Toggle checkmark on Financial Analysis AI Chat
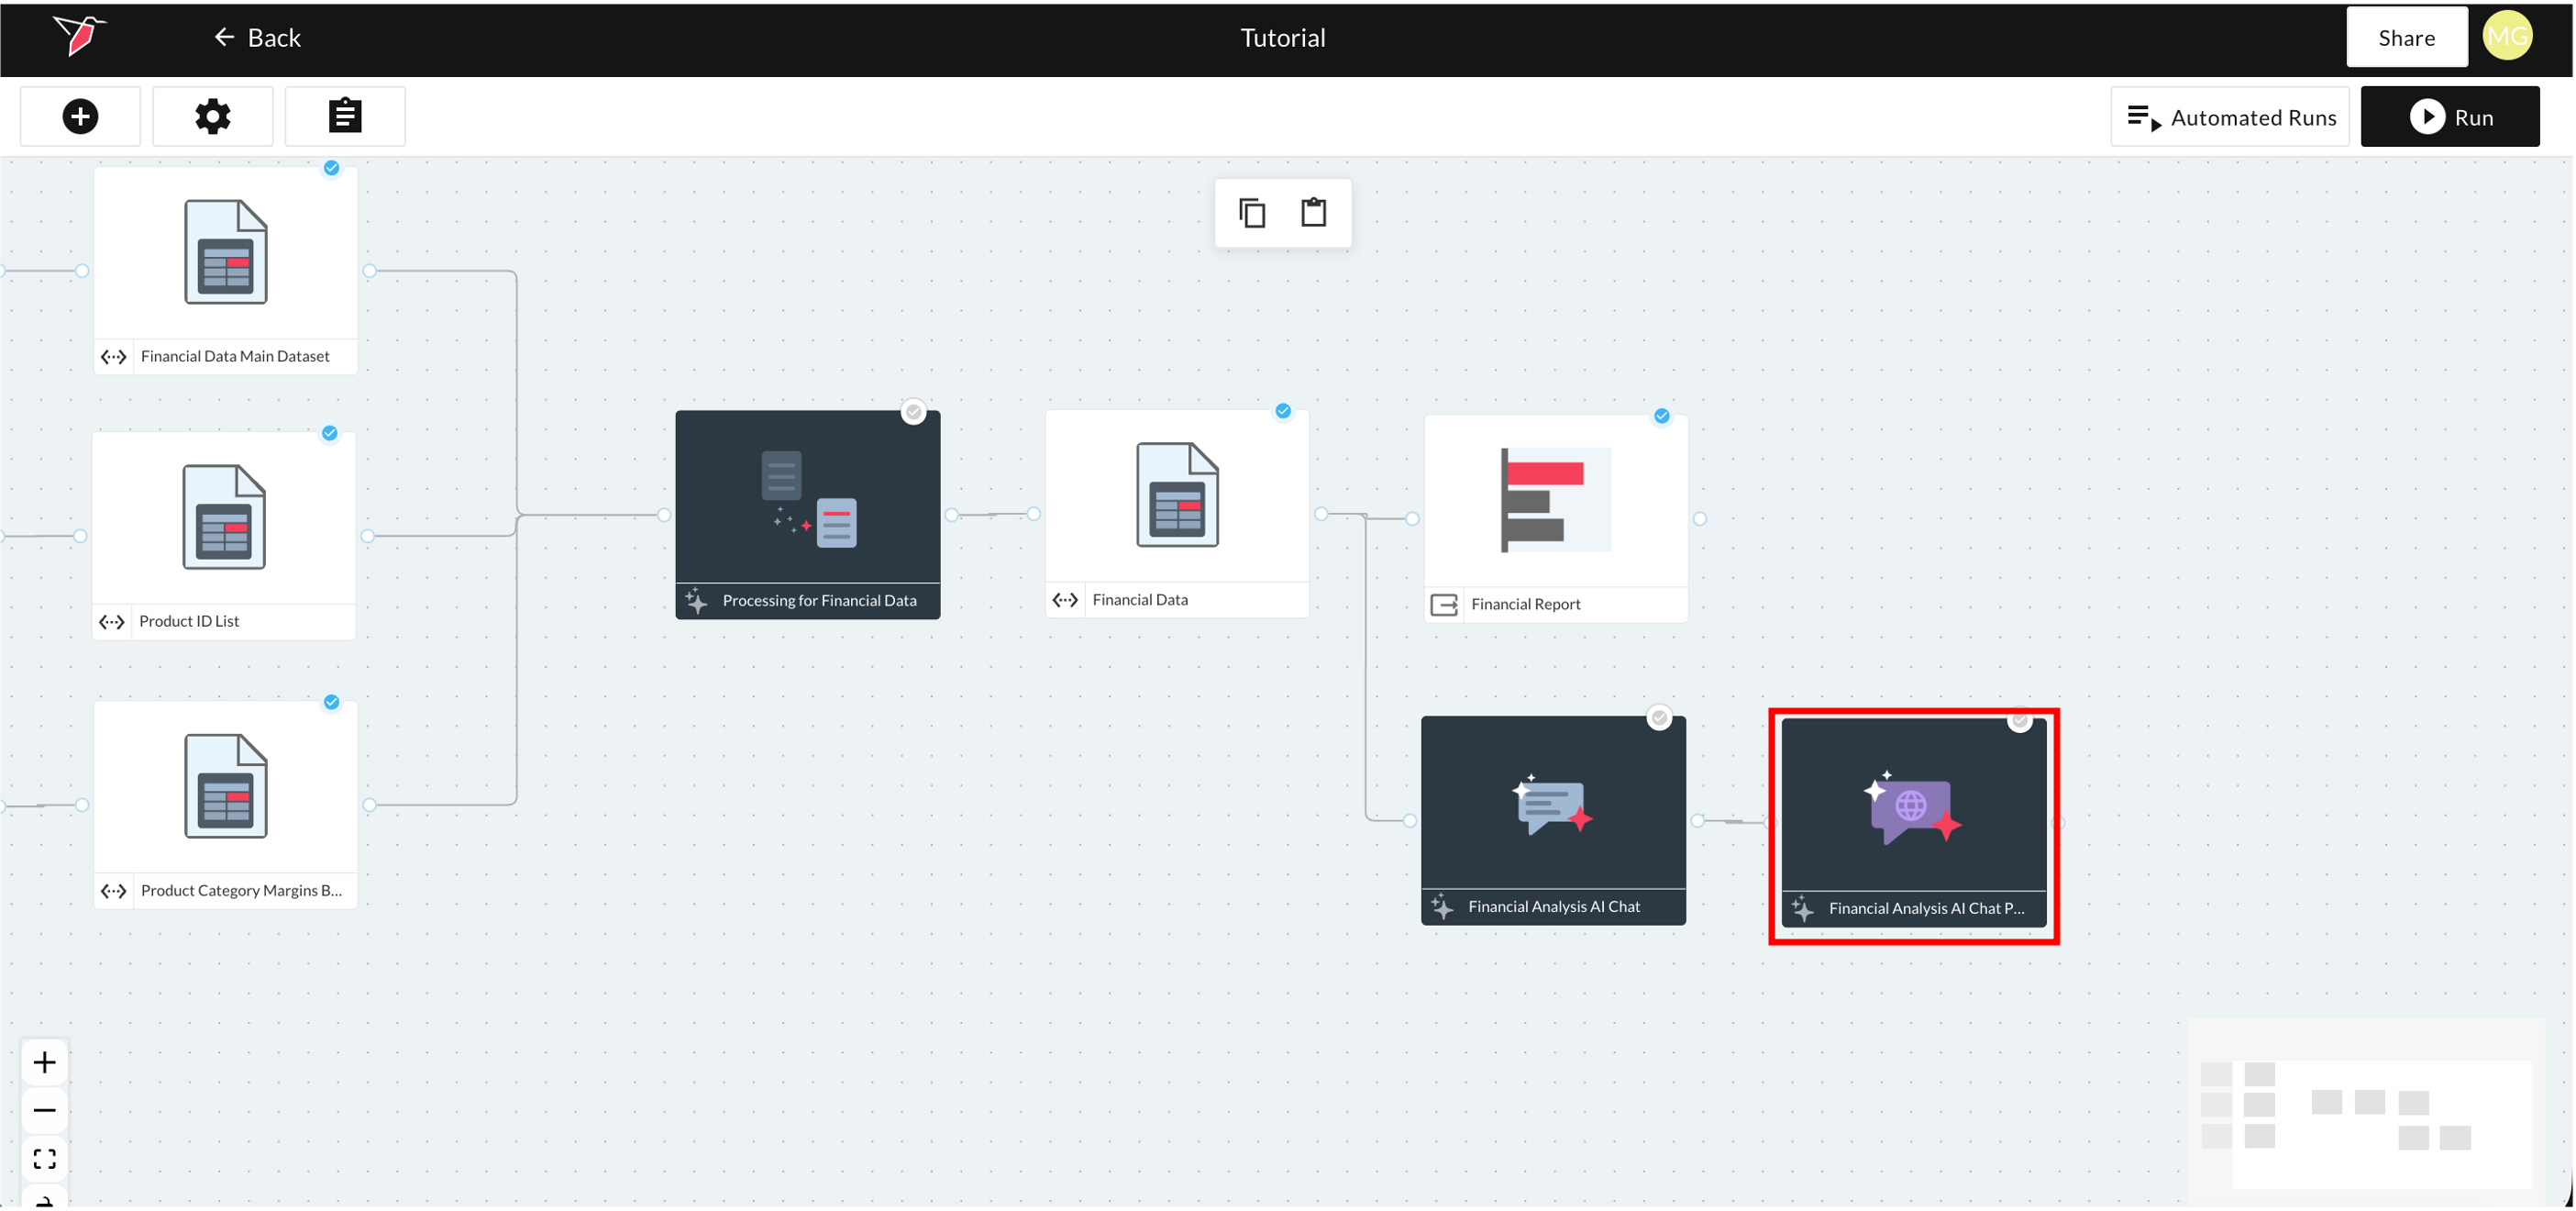 click(x=1659, y=718)
